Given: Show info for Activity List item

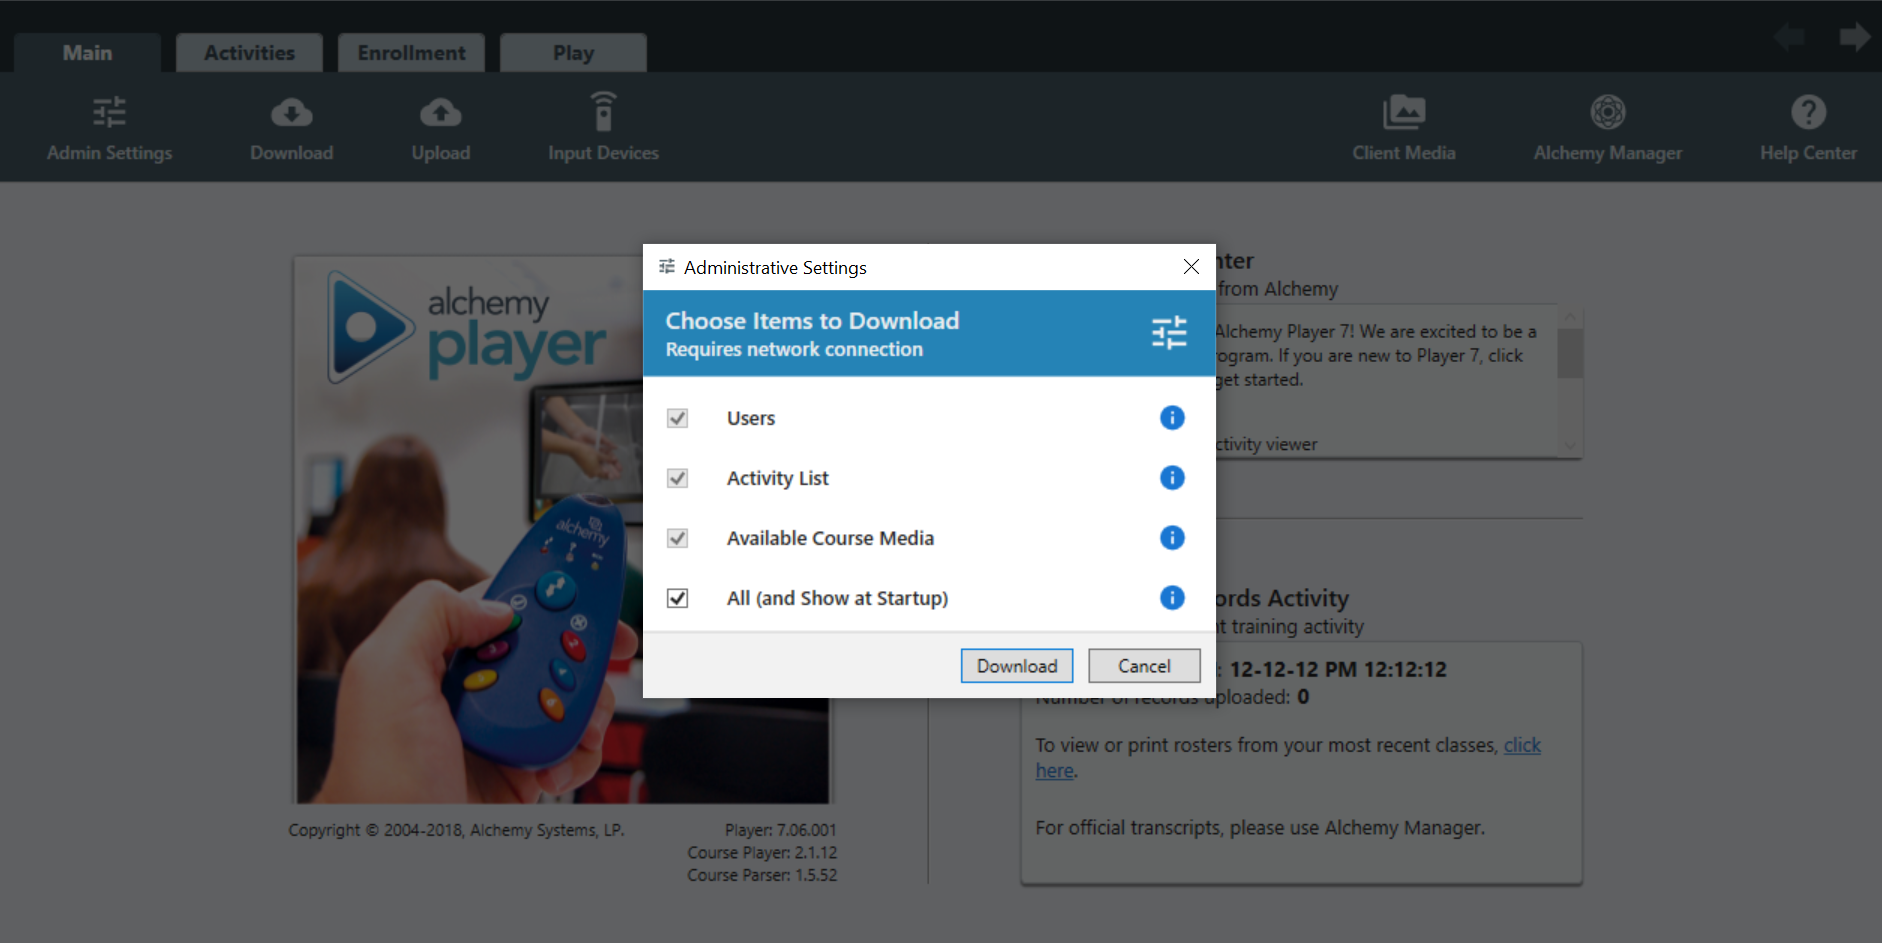Looking at the screenshot, I should pos(1171,478).
